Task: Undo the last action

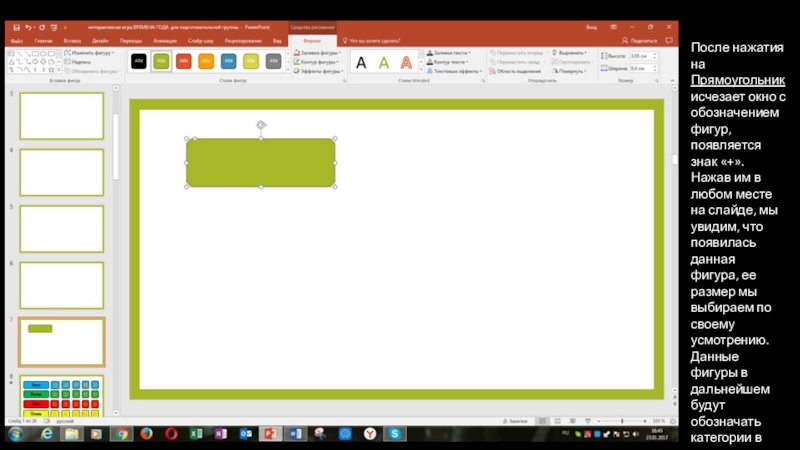Action: pyautogui.click(x=28, y=28)
